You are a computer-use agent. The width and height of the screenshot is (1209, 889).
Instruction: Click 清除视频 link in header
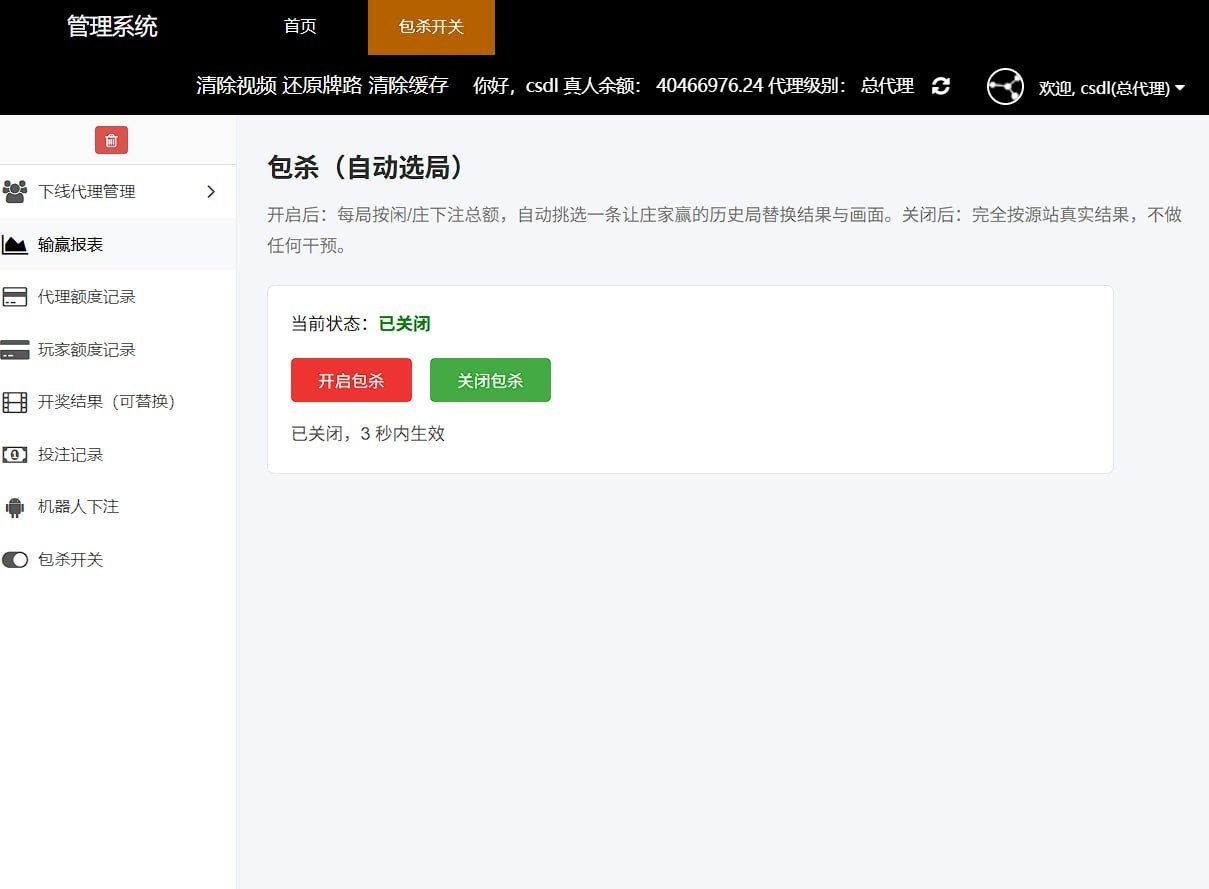(x=236, y=86)
